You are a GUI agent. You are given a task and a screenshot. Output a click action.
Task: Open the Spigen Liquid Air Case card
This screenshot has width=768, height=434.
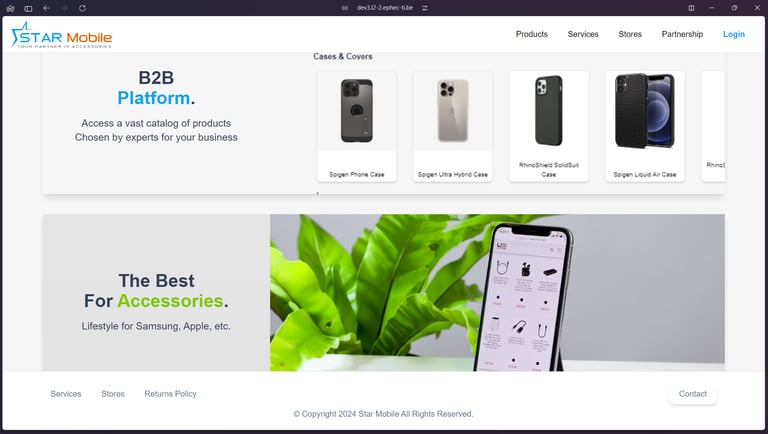645,126
